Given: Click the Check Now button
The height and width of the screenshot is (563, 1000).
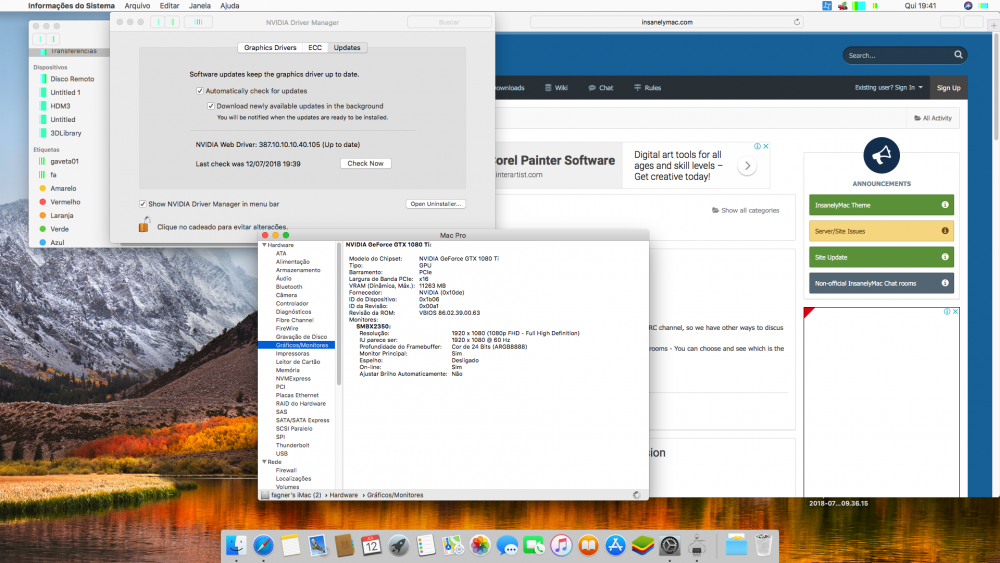Looking at the screenshot, I should (365, 164).
